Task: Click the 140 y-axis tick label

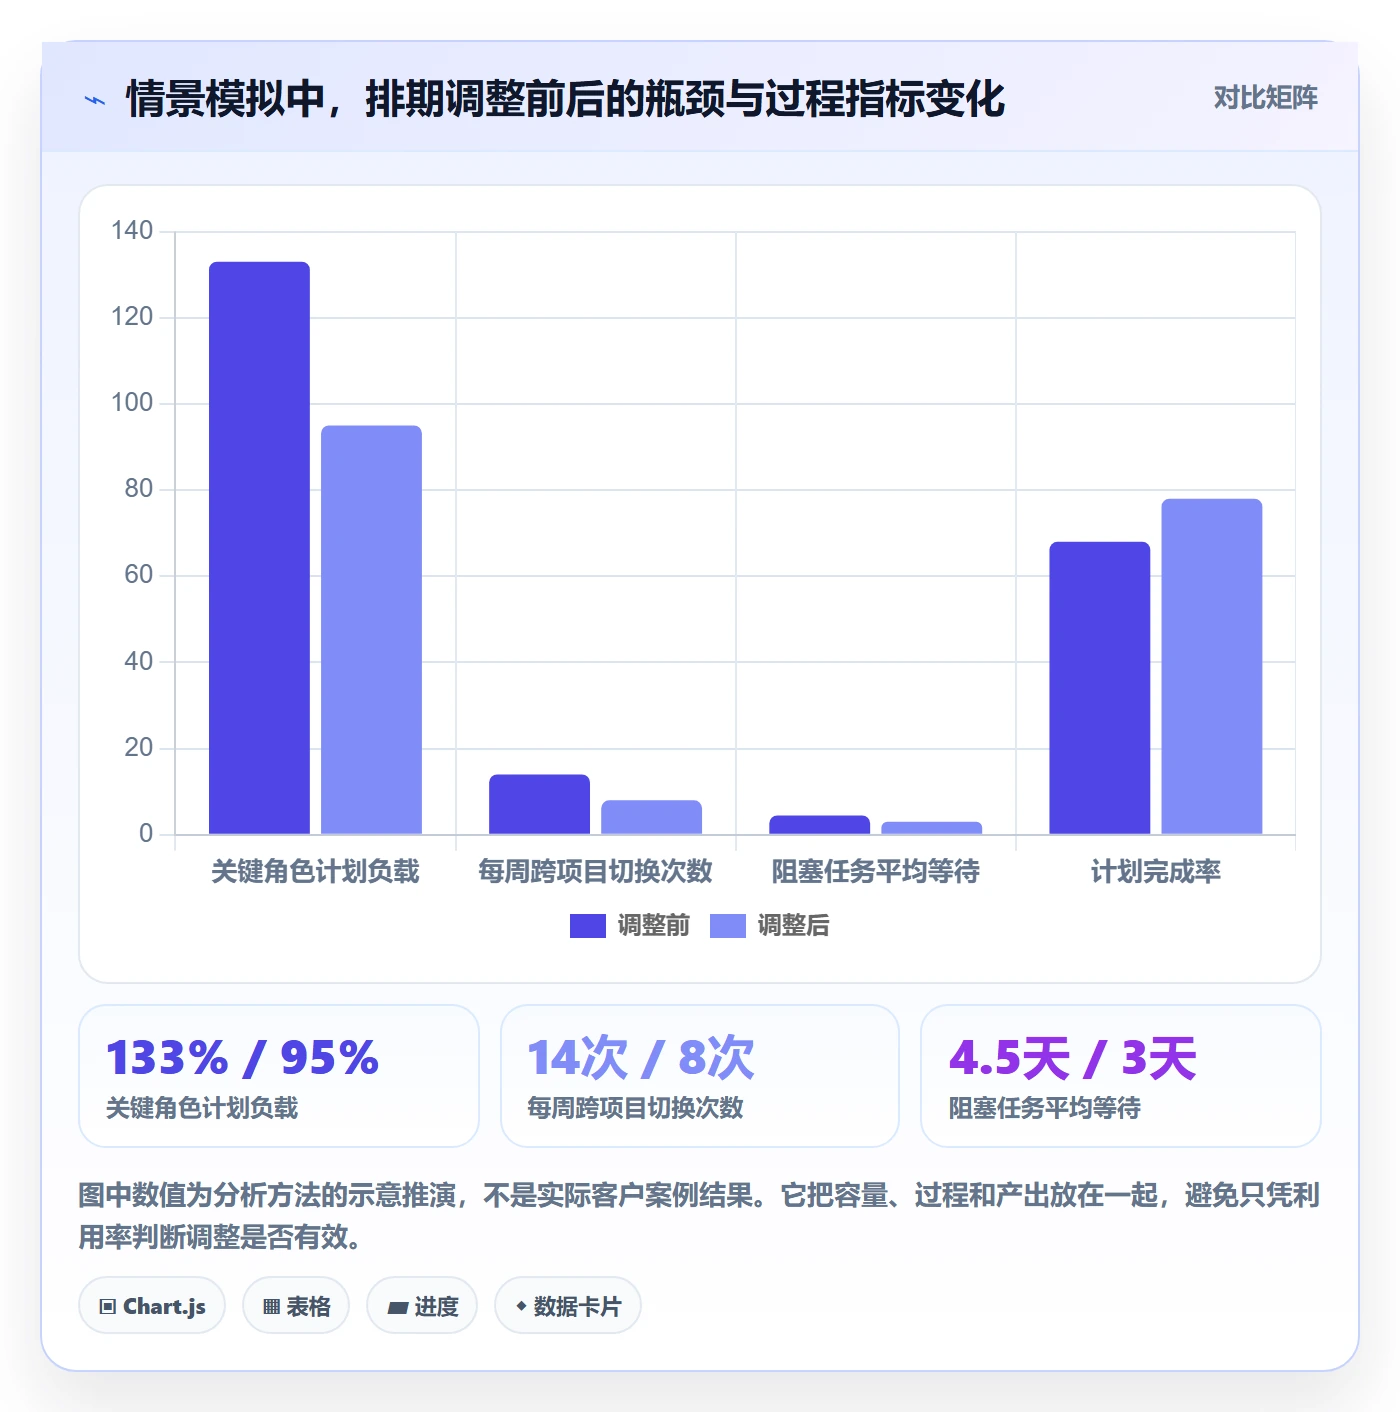Action: (x=132, y=231)
